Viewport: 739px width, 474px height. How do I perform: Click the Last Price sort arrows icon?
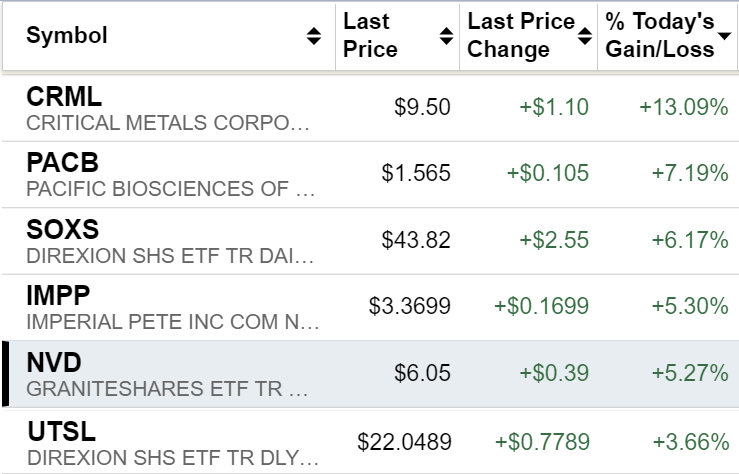coord(446,37)
